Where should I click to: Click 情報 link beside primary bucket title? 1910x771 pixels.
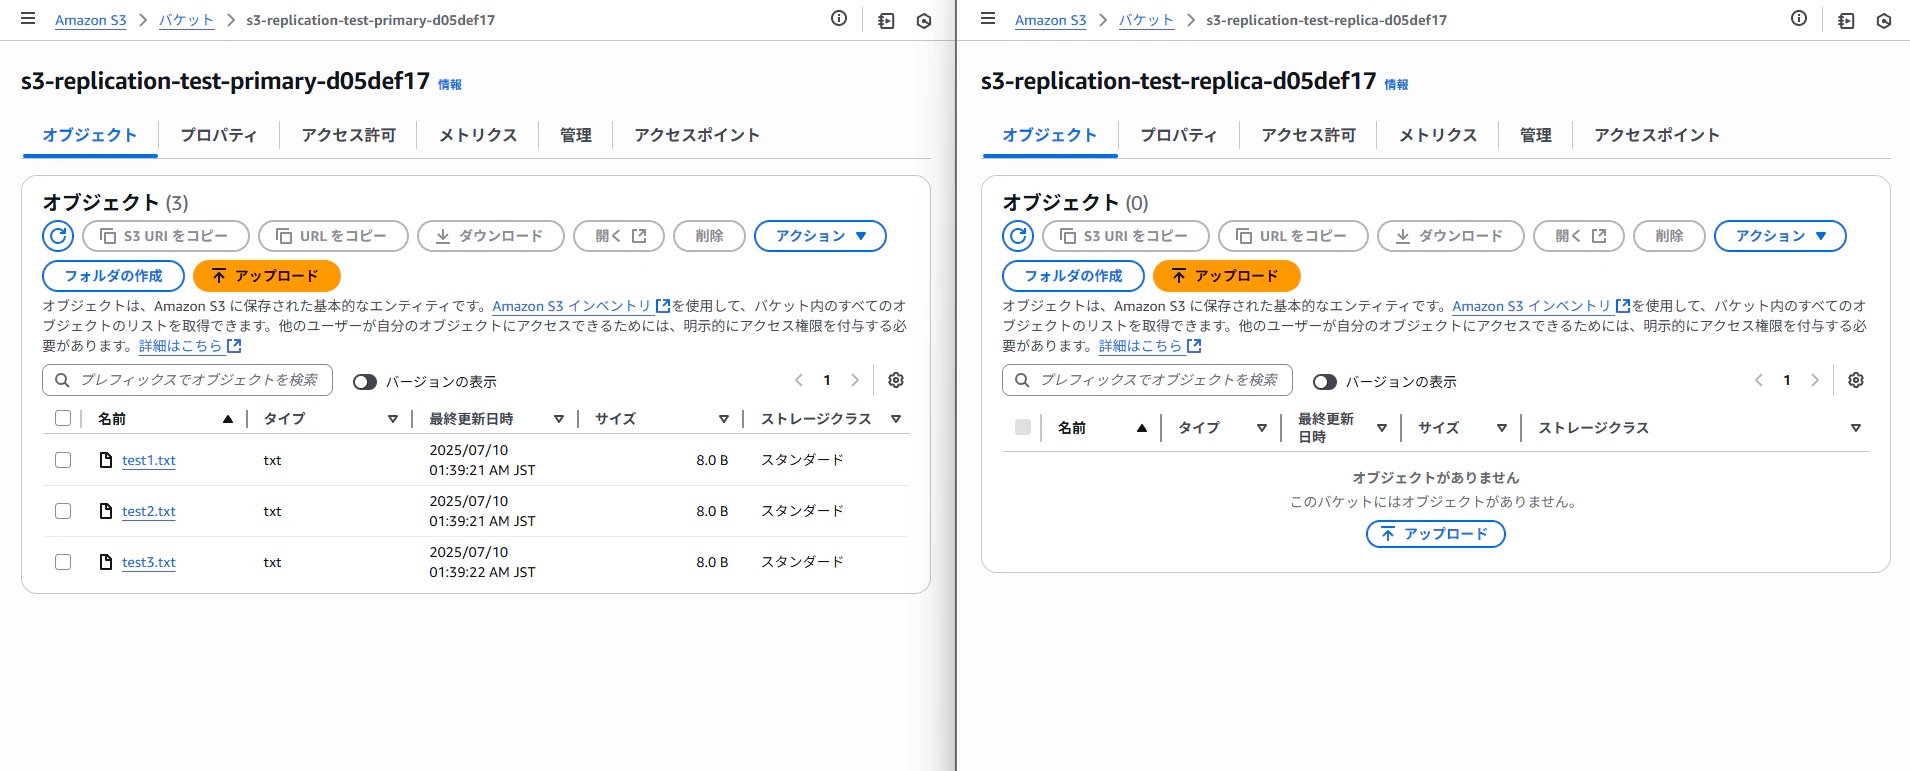coord(450,85)
